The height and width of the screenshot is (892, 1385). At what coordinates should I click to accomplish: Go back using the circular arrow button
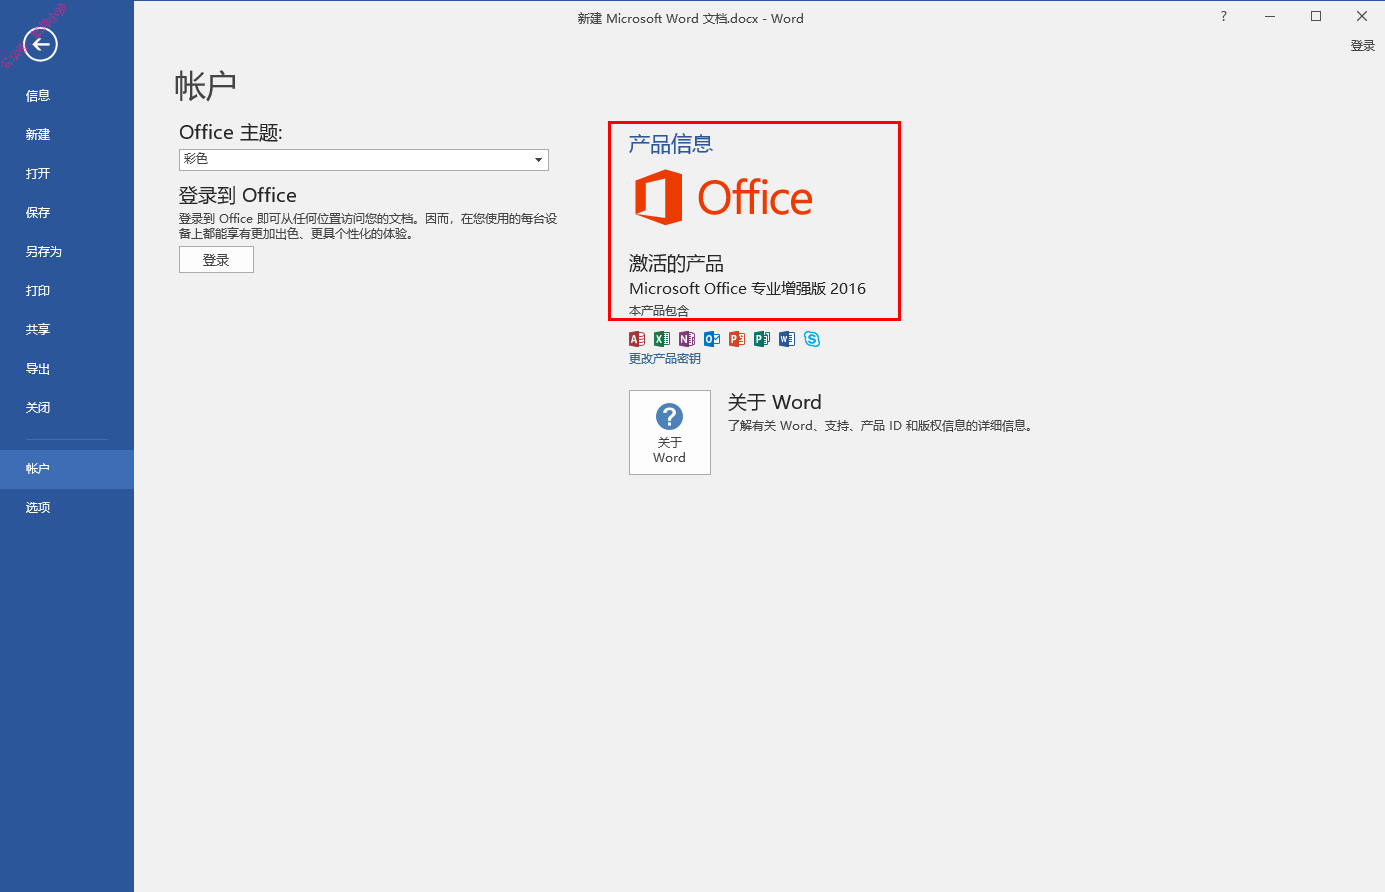point(41,44)
